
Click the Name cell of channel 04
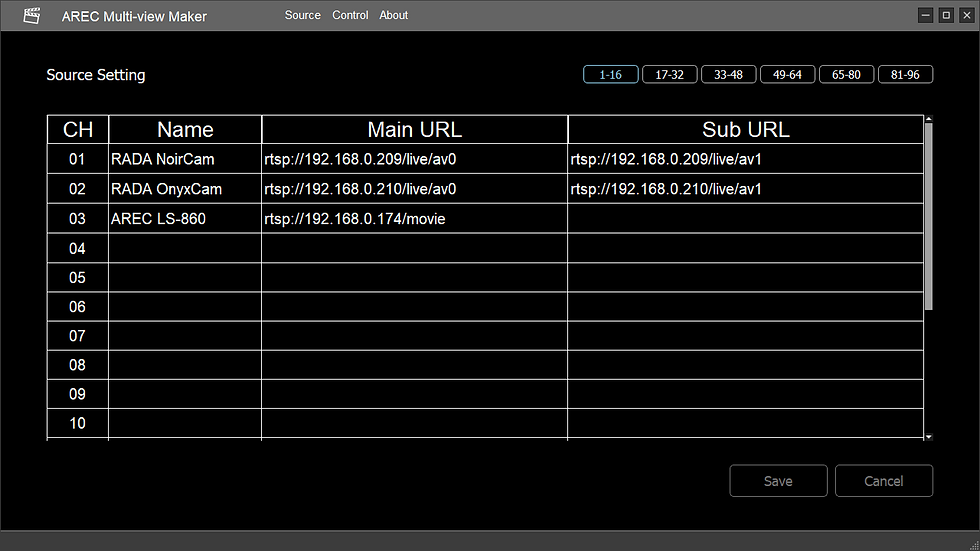click(x=185, y=248)
